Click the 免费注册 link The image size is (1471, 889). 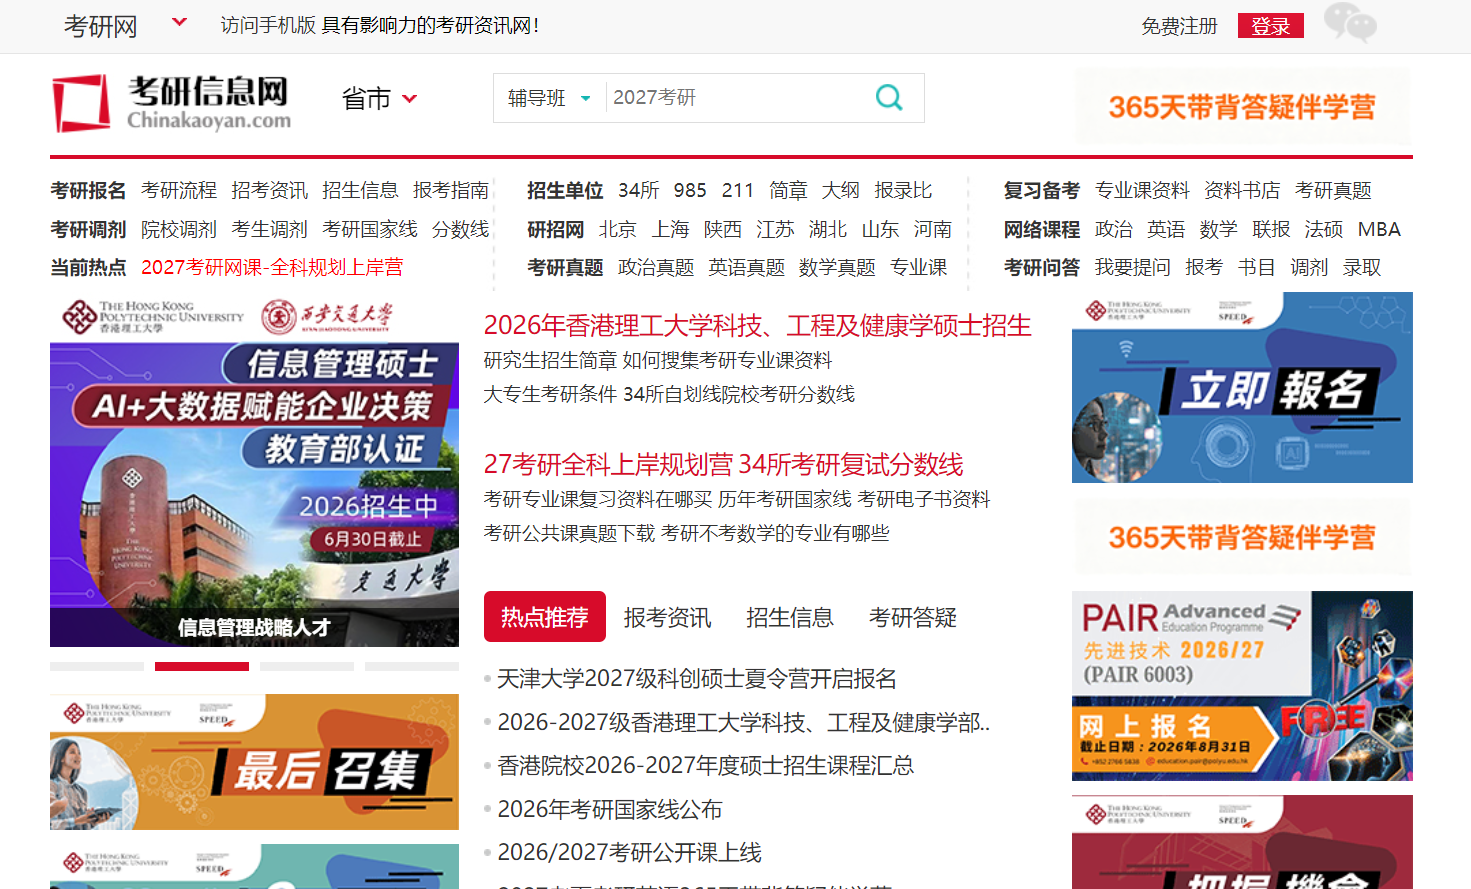tap(1179, 26)
